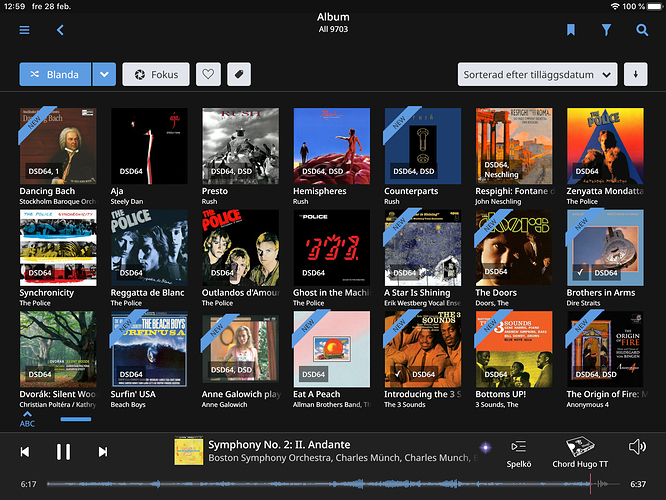The height and width of the screenshot is (500, 666).
Task: Open the Surfin' USA album cover
Action: click(149, 349)
